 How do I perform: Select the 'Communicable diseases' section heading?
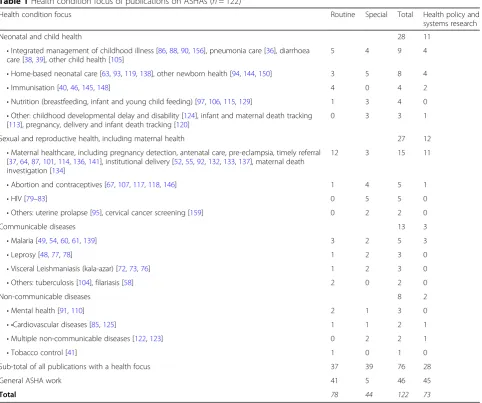coord(38,227)
